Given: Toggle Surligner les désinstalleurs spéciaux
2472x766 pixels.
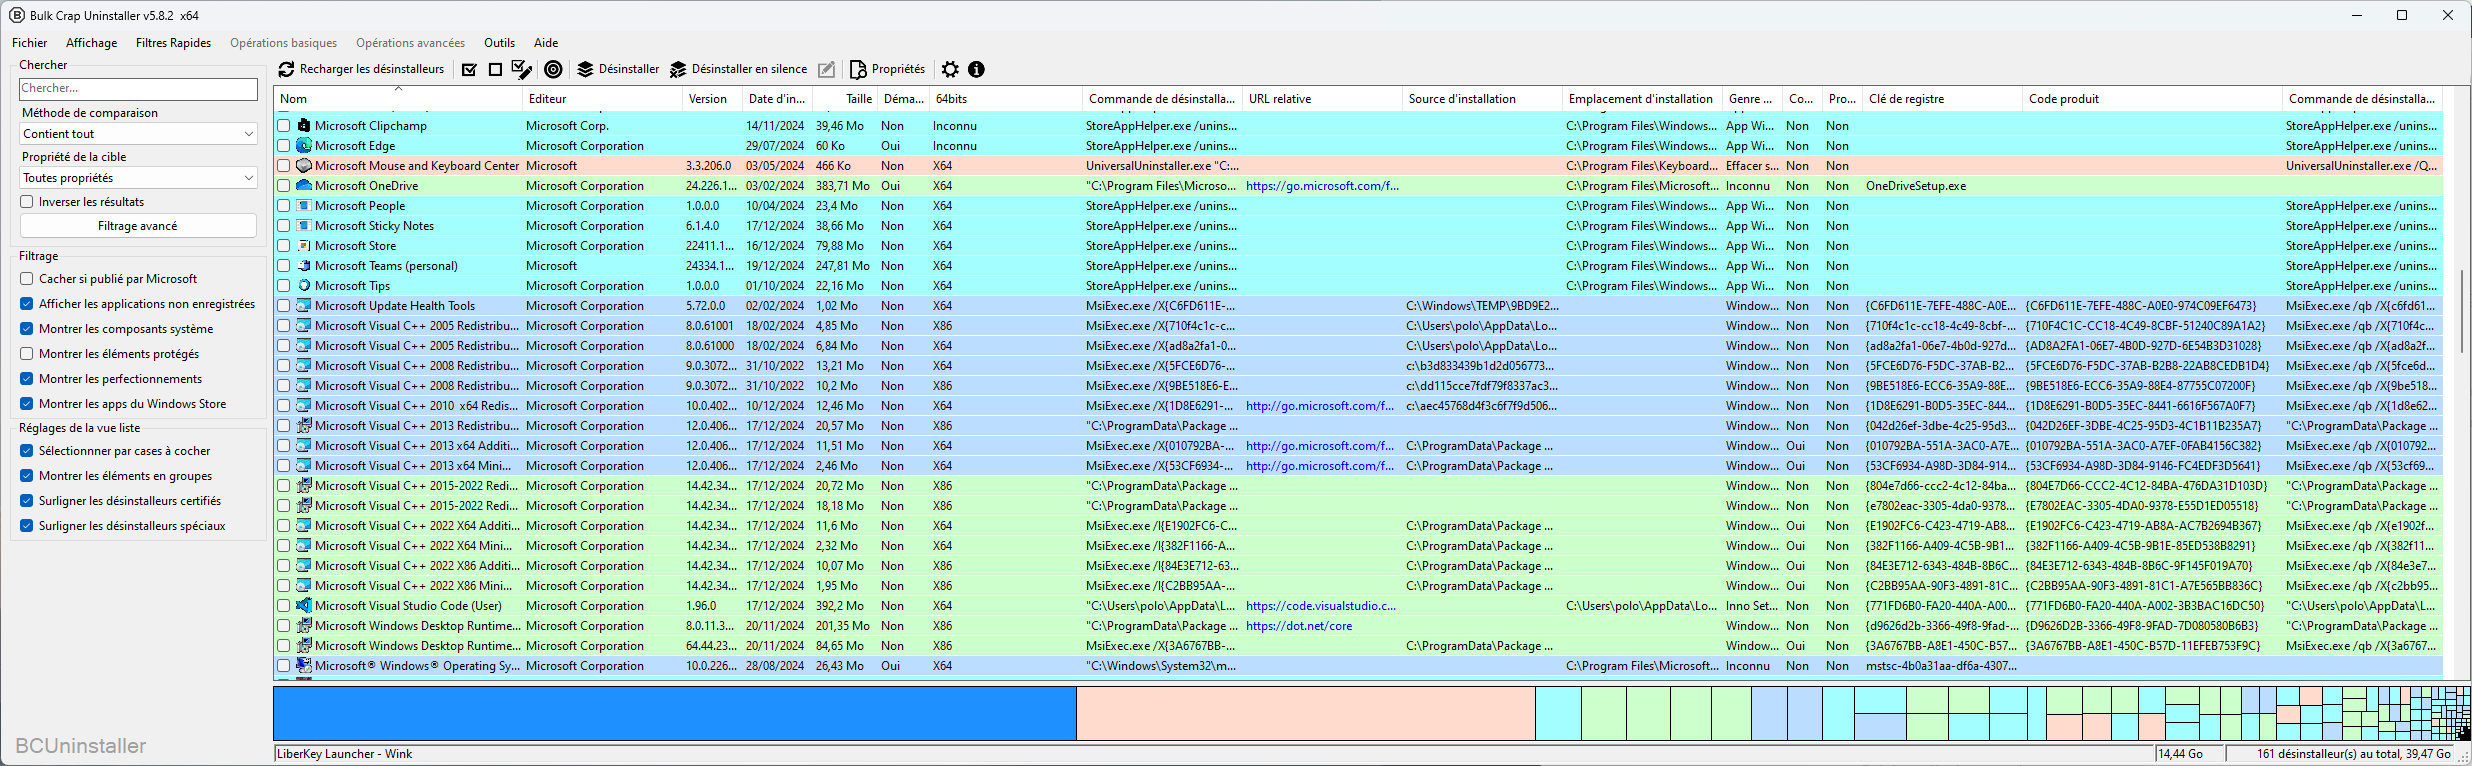Looking at the screenshot, I should 27,526.
